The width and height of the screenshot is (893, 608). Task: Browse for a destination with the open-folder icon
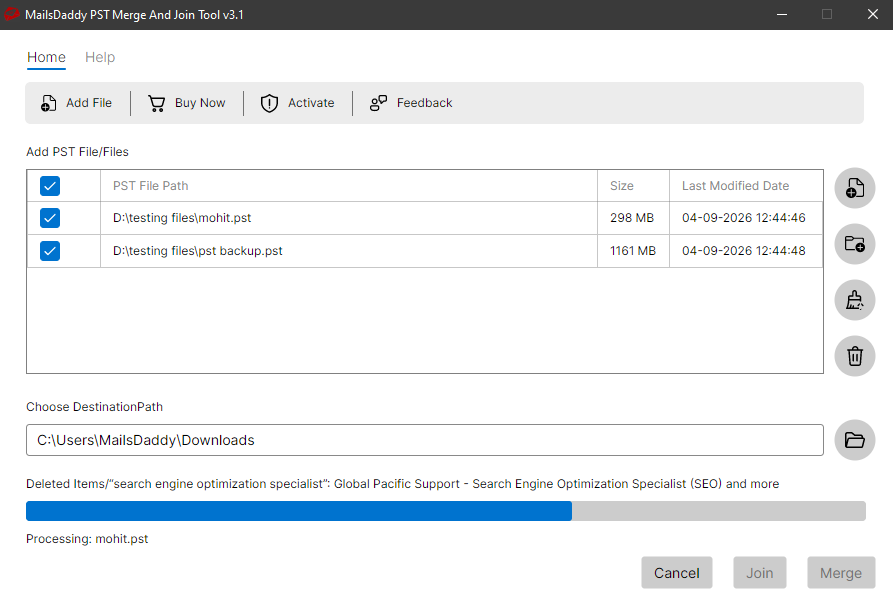tap(855, 440)
